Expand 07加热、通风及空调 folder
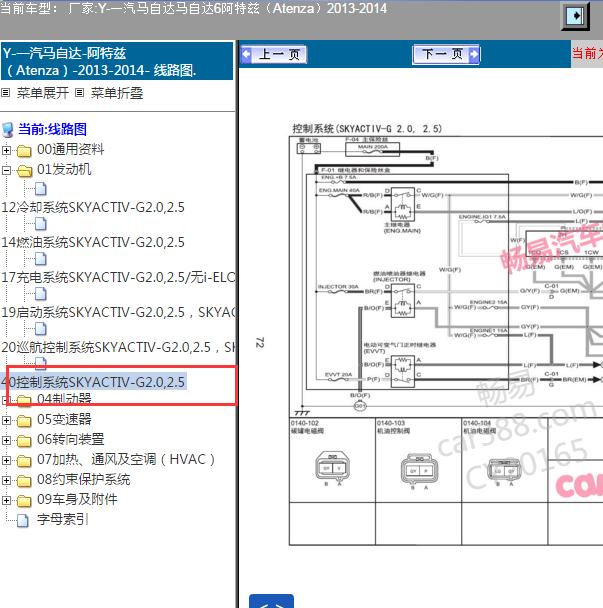Screen dimensions: 603x608 pos(6,460)
